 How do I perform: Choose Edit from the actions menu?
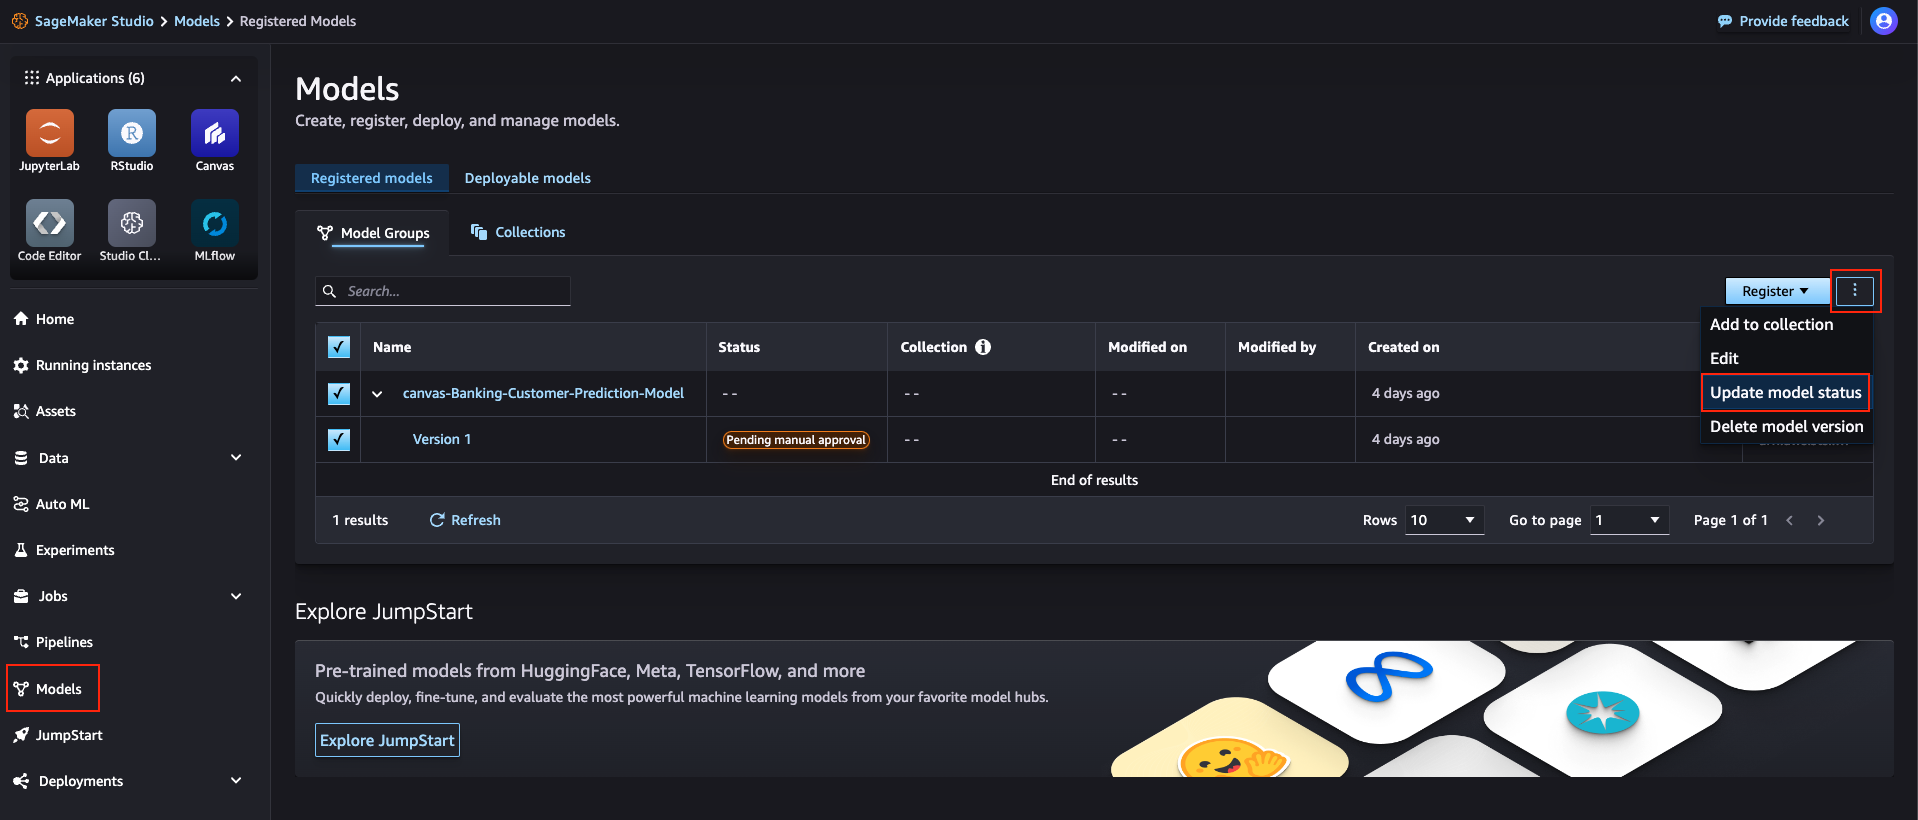click(x=1724, y=358)
